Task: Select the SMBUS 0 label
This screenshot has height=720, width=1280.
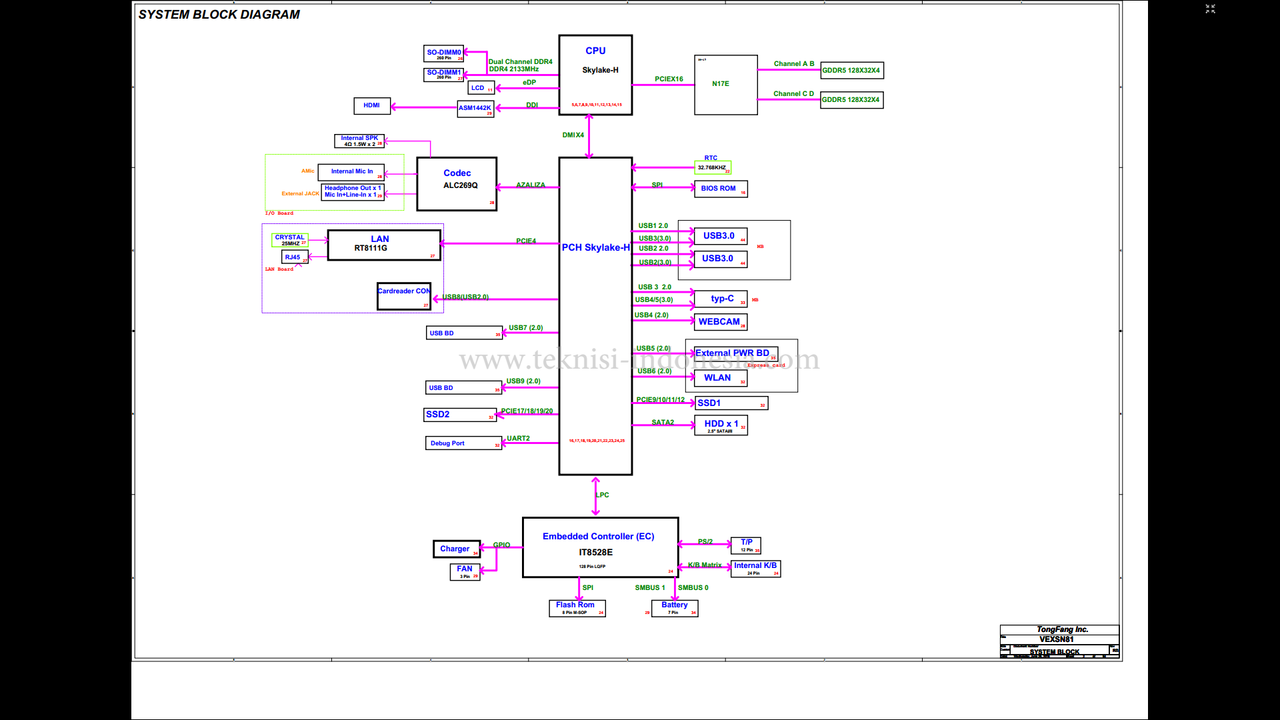Action: tap(693, 588)
